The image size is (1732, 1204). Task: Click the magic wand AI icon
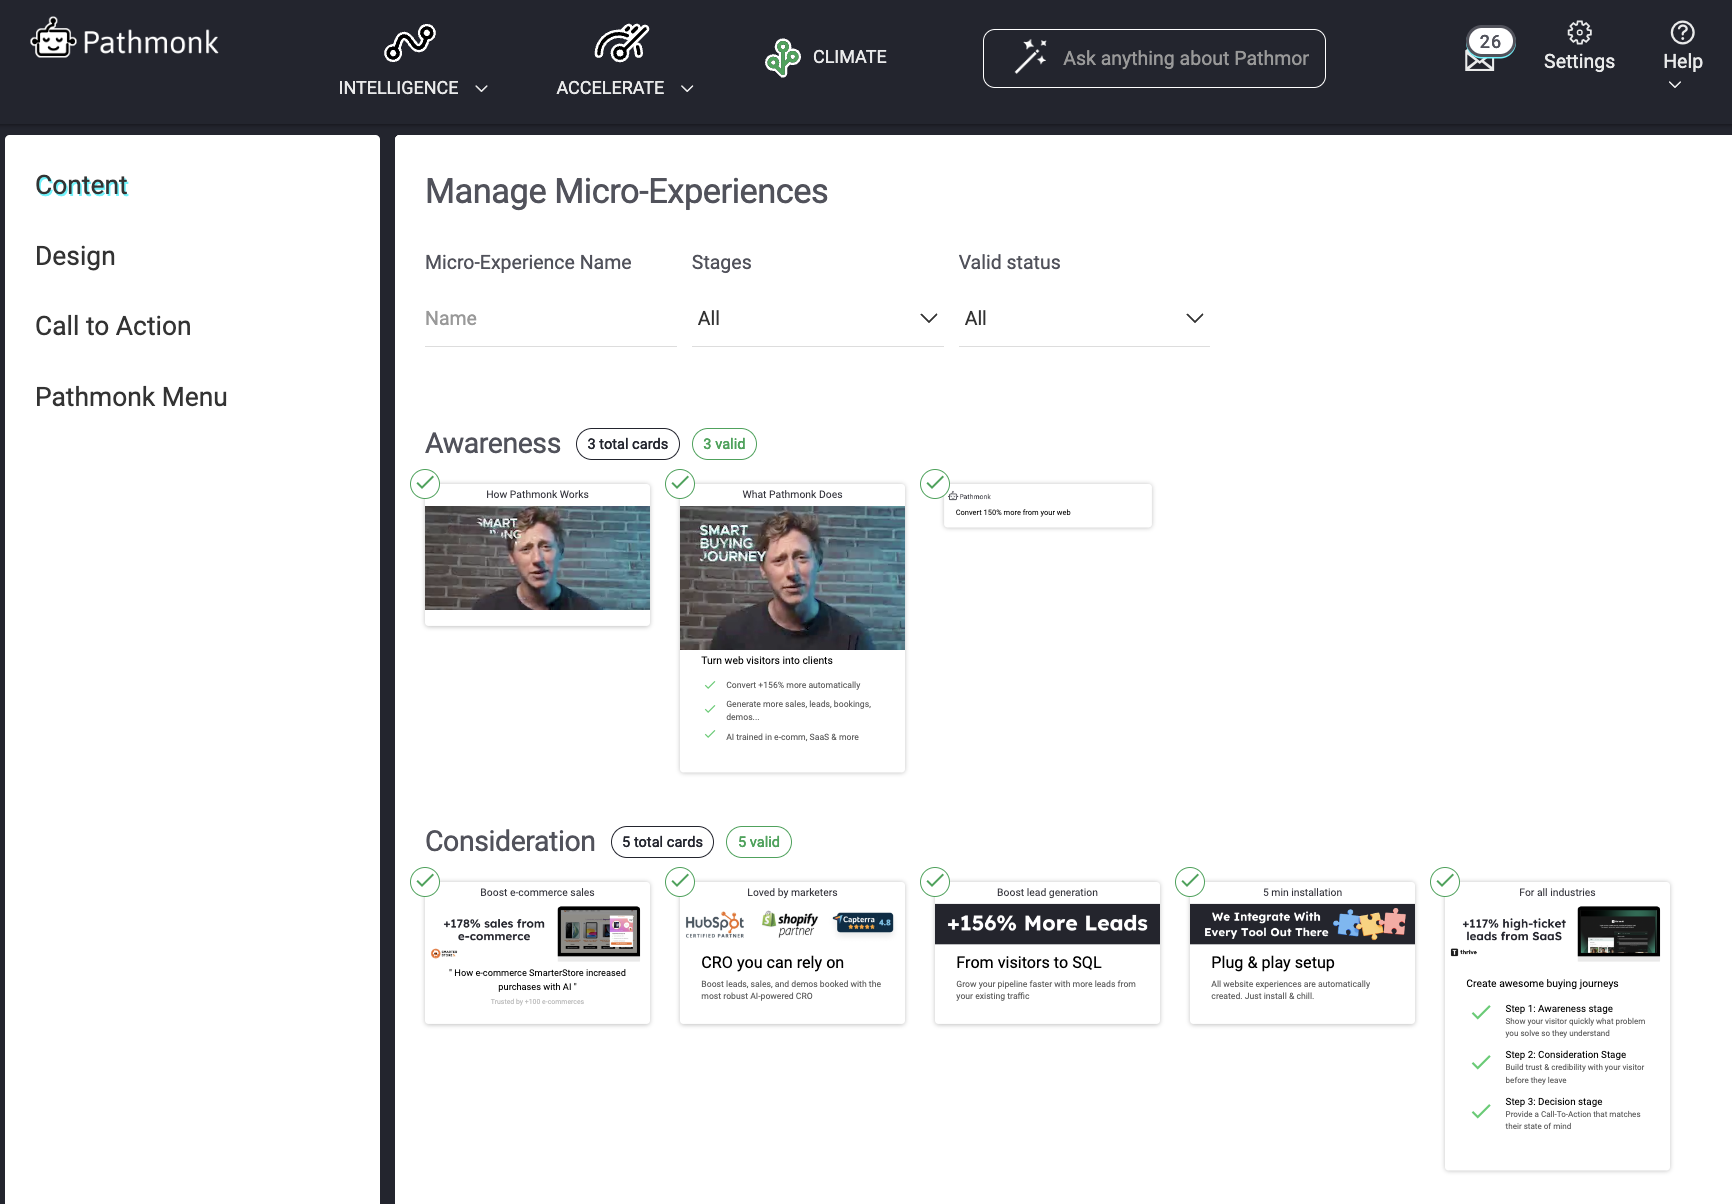tap(1030, 58)
